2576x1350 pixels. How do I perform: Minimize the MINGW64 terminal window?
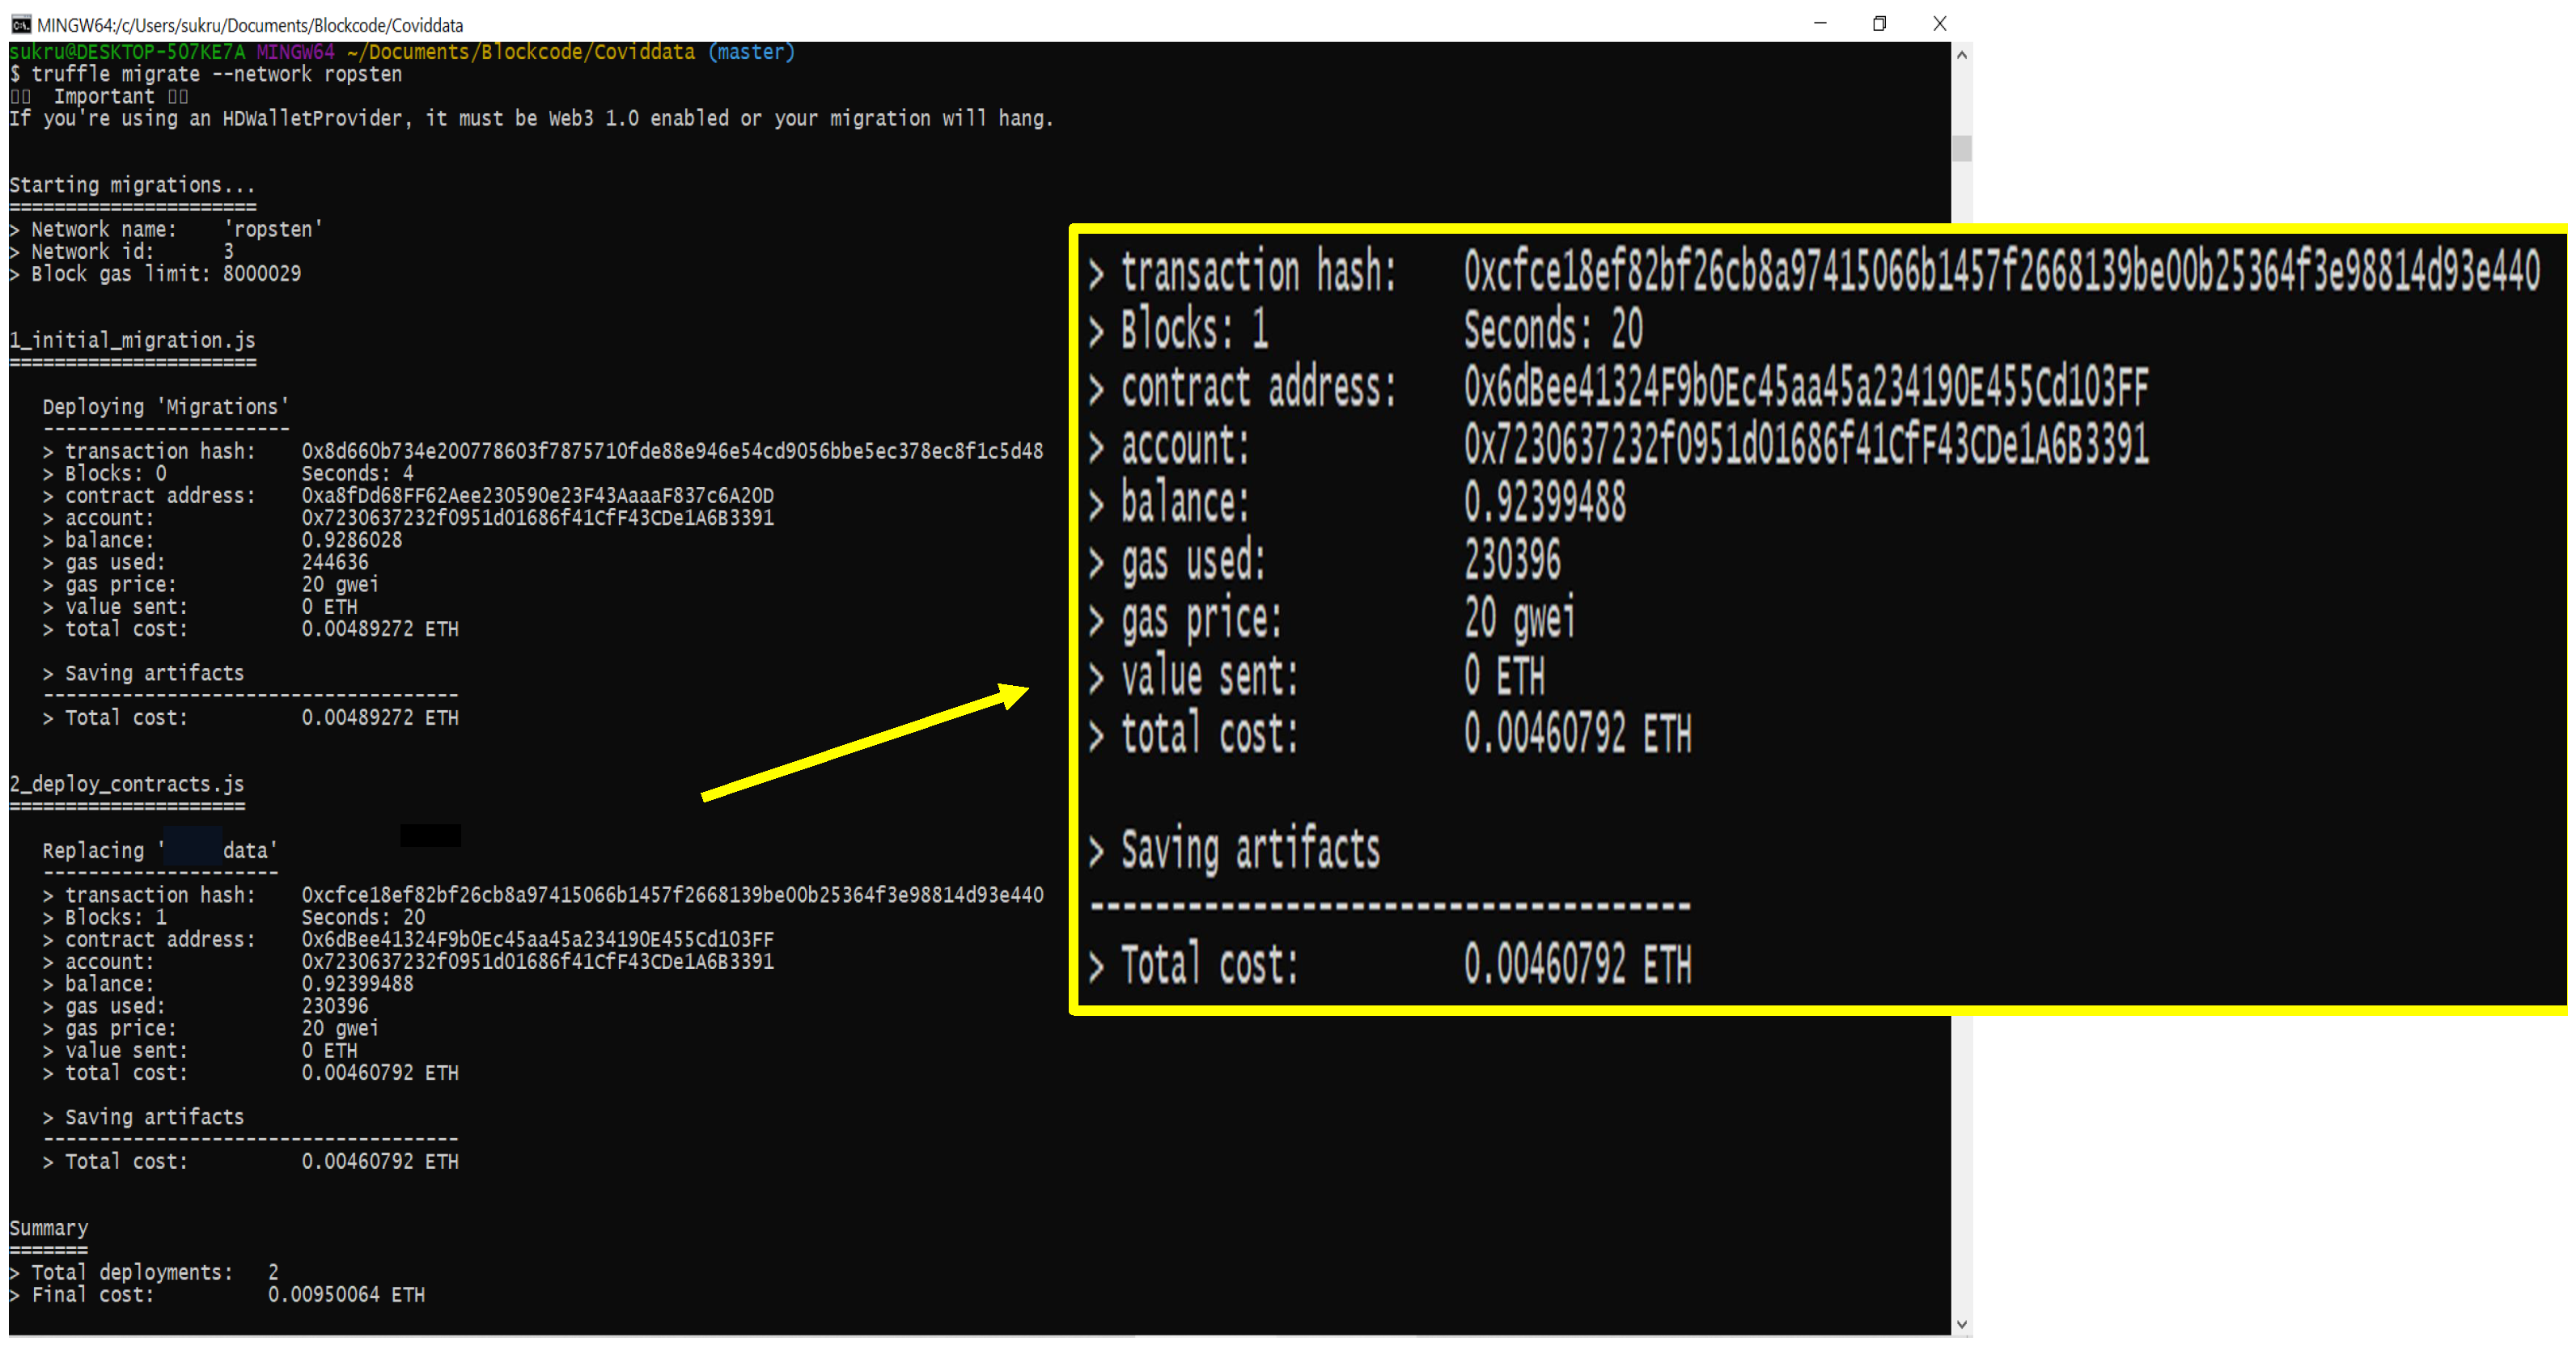[x=1819, y=23]
